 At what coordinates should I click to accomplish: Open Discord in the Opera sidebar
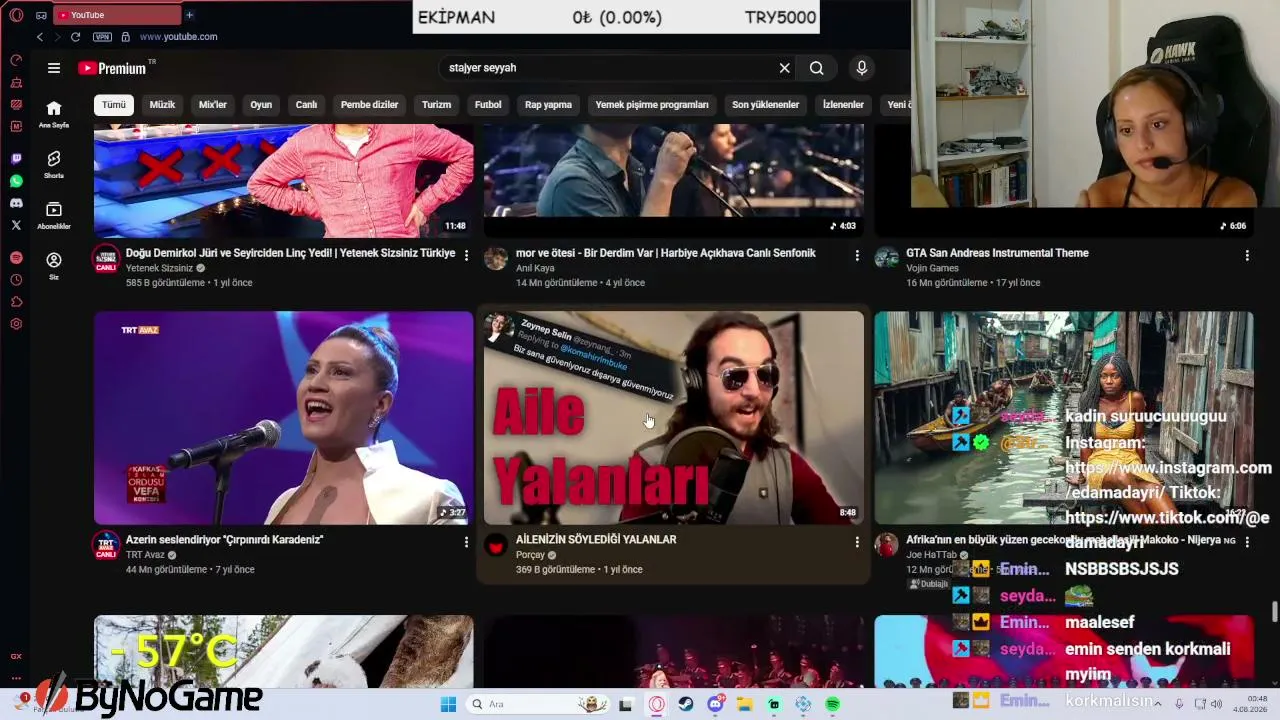point(16,203)
